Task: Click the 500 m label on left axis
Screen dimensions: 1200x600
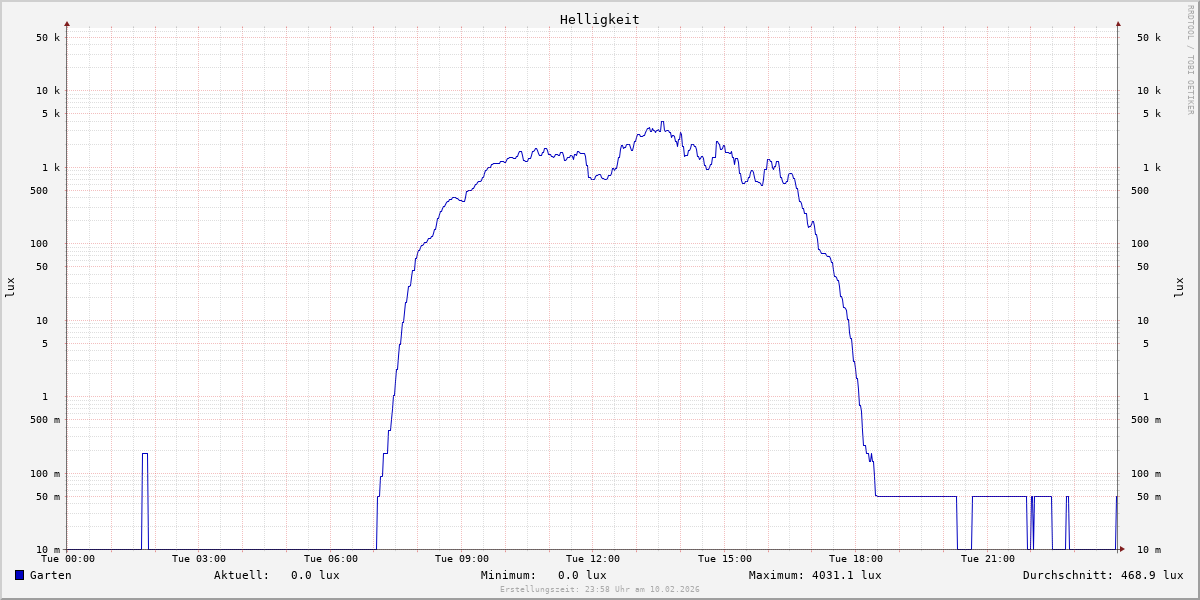Action: tap(45, 420)
